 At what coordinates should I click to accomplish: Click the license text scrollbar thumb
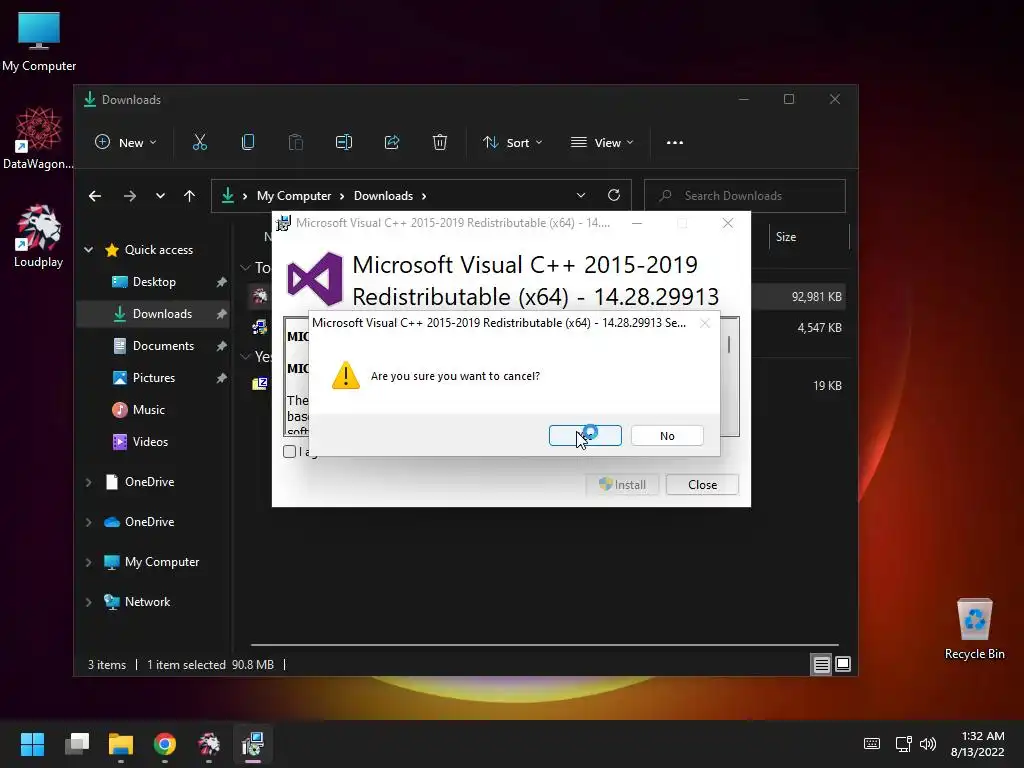729,345
